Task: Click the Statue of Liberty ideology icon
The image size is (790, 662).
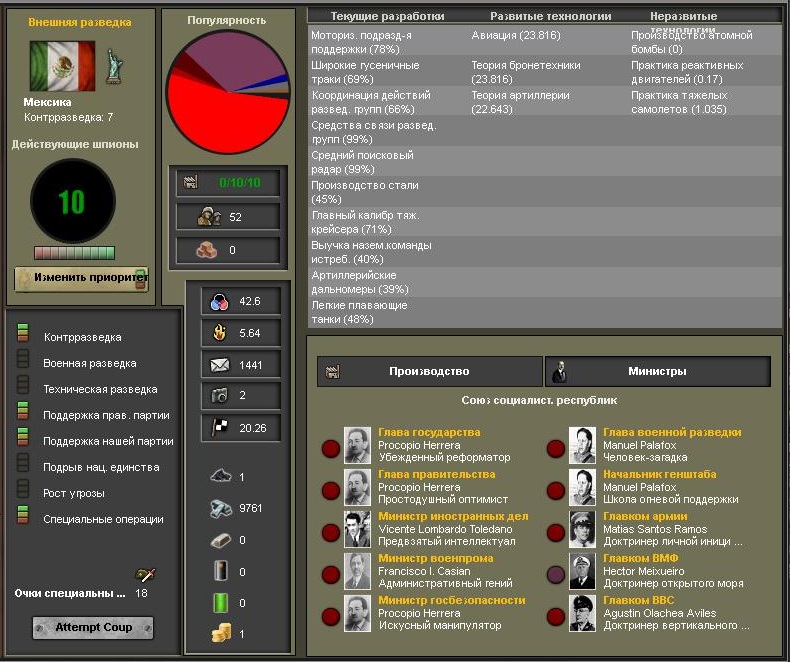Action: coord(114,67)
